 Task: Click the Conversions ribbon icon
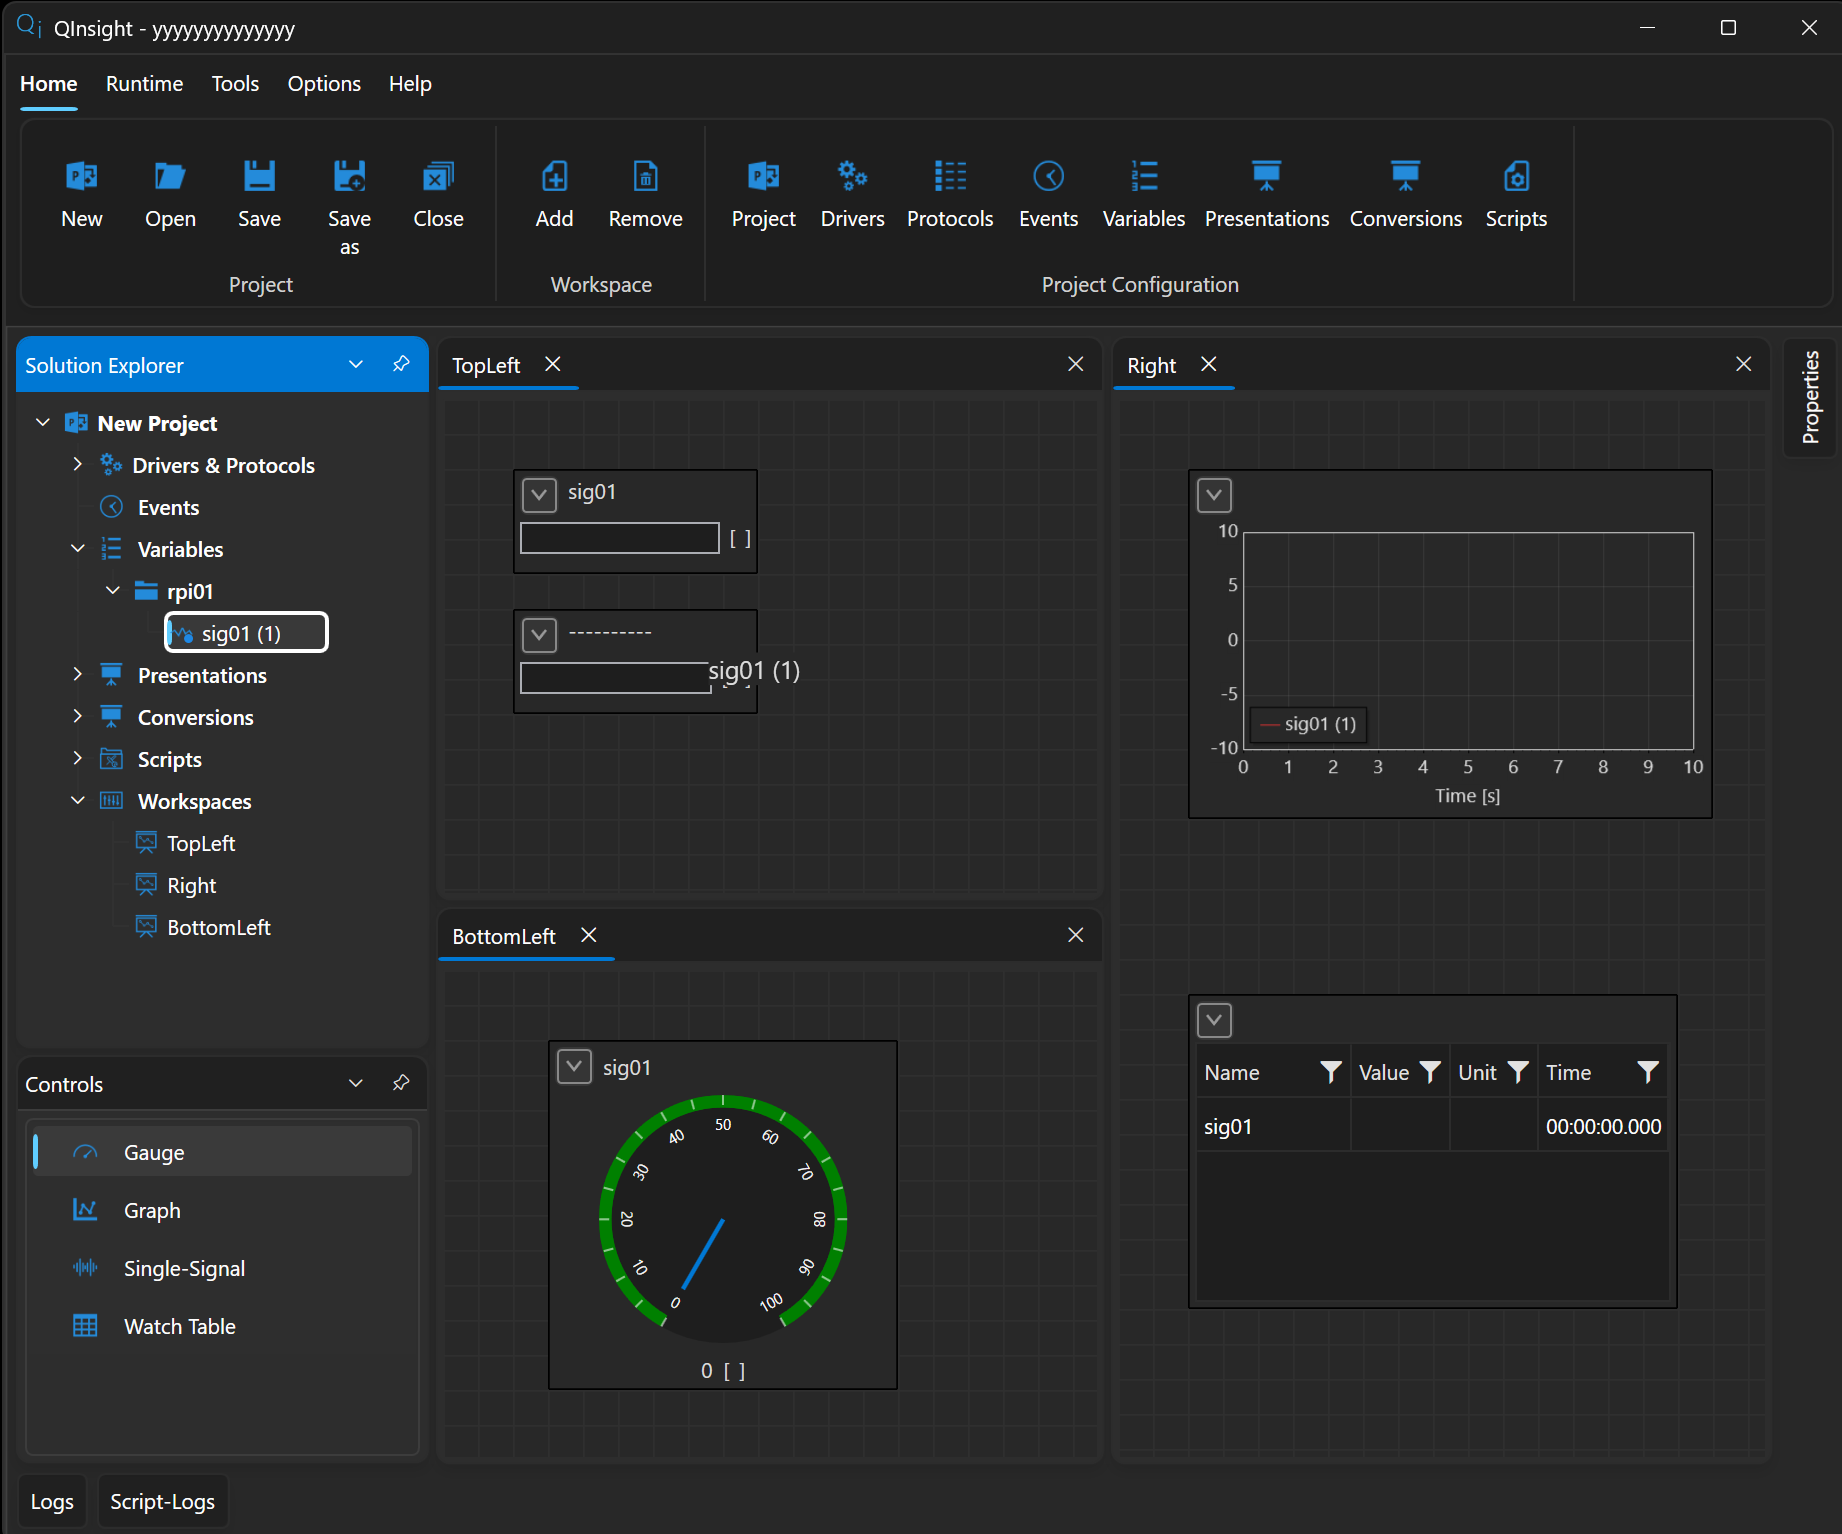coord(1405,177)
